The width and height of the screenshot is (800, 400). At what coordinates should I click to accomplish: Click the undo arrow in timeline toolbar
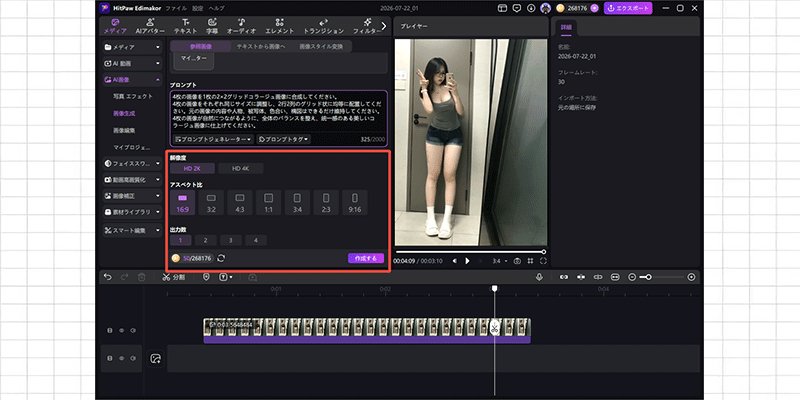[107, 277]
